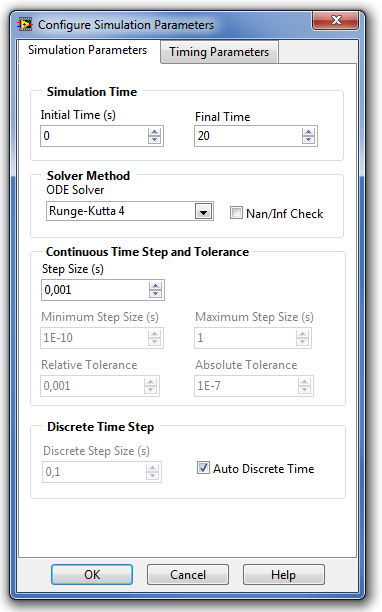Open the ODE Solver dropdown arrow
The image size is (382, 612).
(203, 212)
